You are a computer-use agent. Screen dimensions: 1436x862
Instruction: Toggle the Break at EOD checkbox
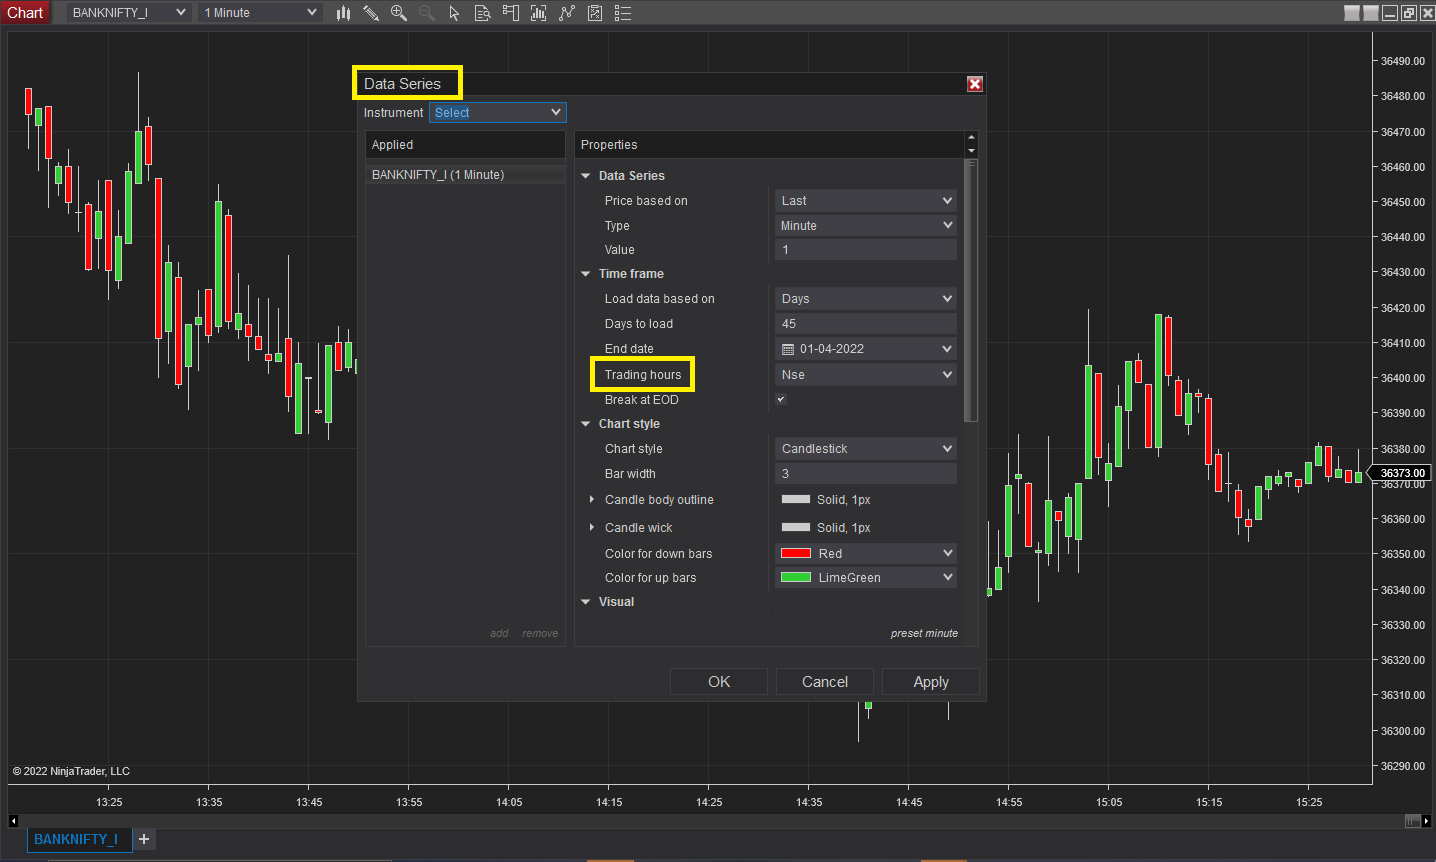(x=781, y=399)
